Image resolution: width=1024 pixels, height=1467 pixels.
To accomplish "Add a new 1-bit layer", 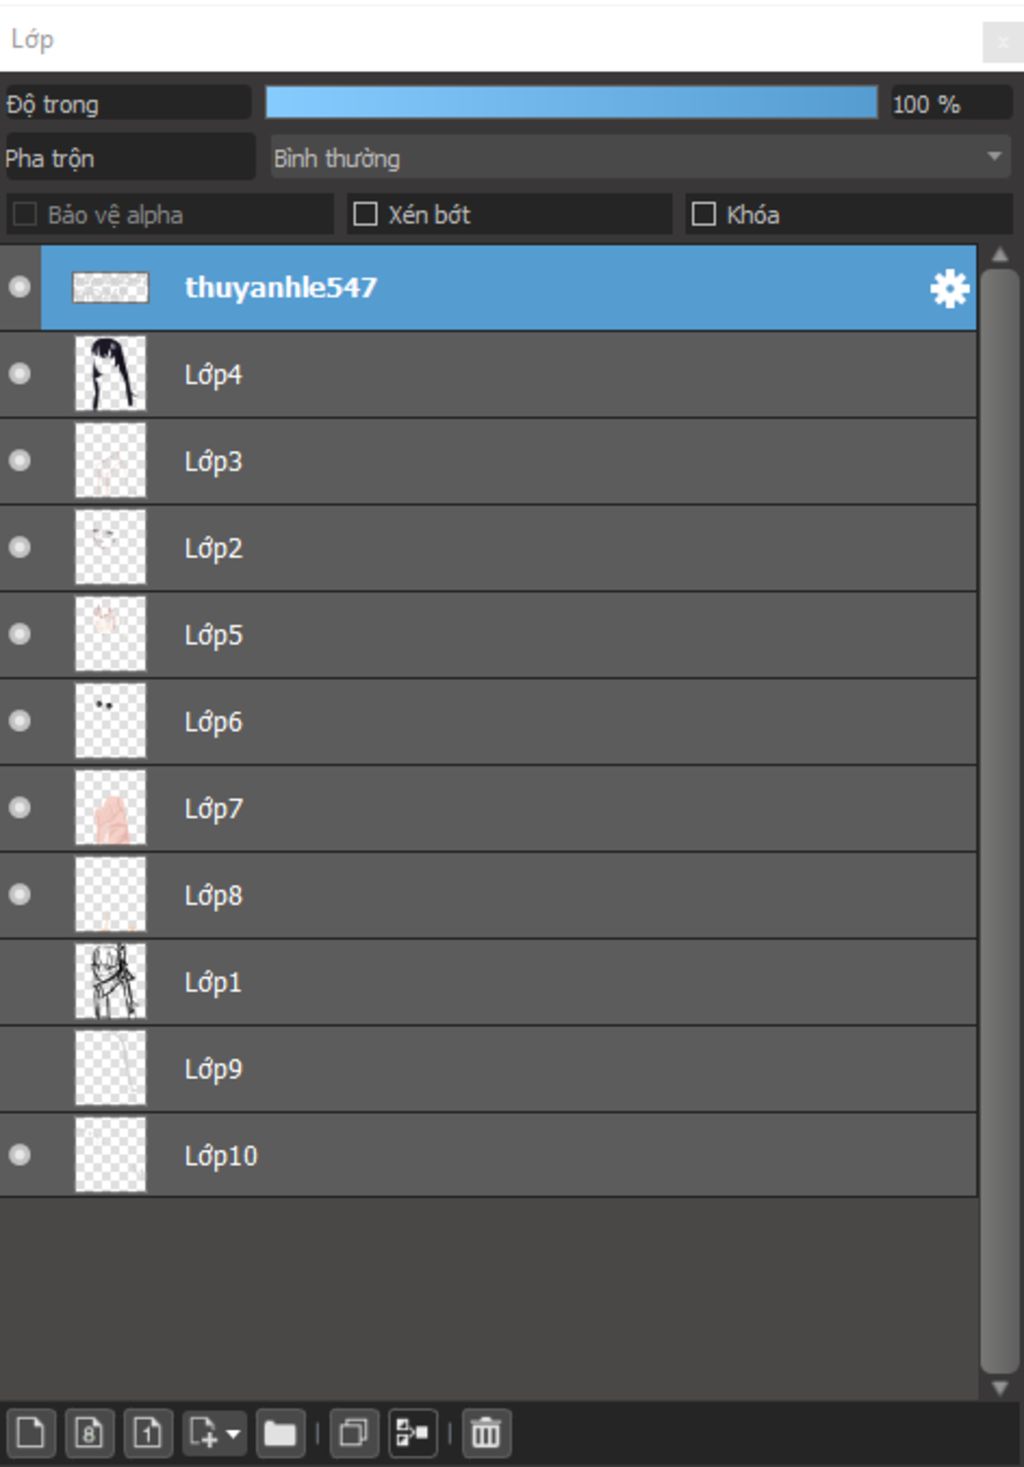I will coord(148,1433).
